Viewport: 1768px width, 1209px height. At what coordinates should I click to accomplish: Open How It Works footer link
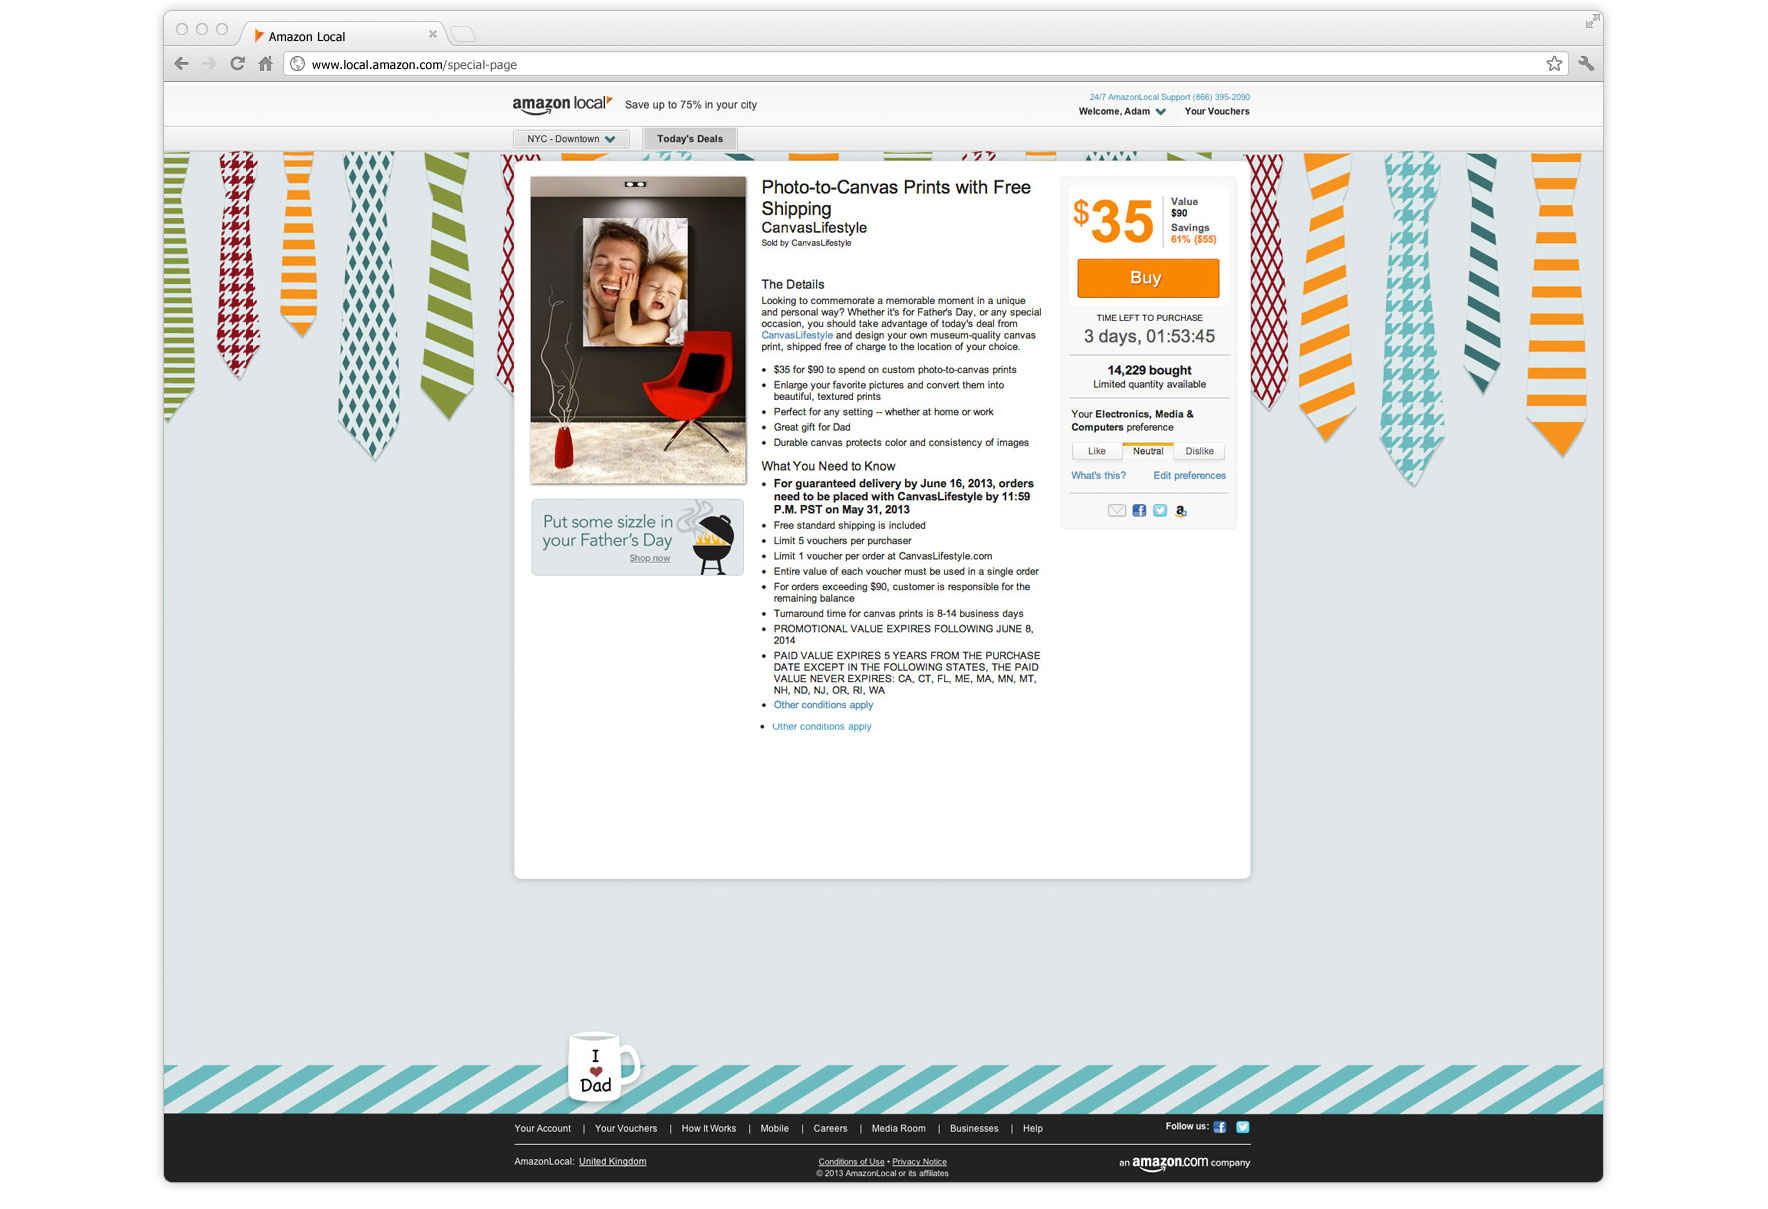709,1129
